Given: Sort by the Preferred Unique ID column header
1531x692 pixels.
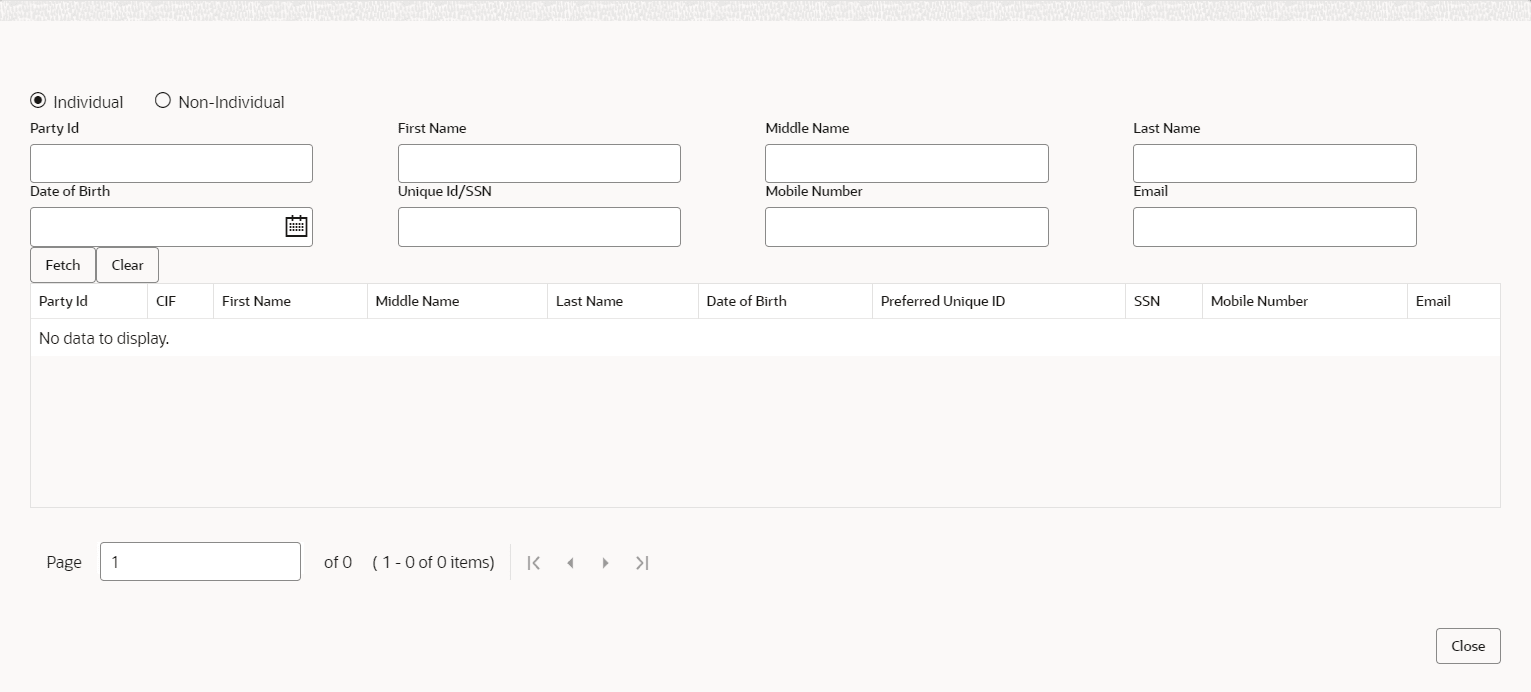Looking at the screenshot, I should pos(998,301).
